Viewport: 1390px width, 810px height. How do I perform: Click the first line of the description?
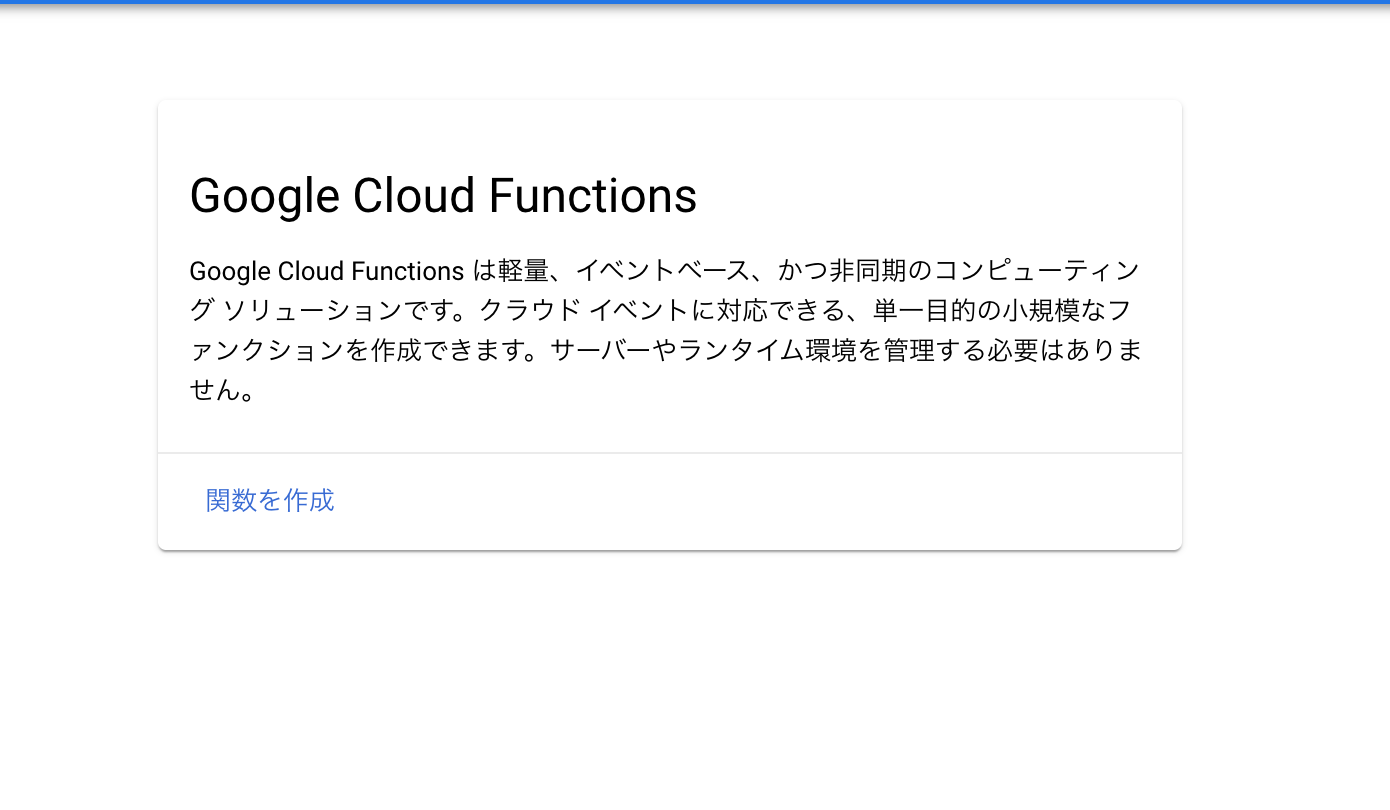tap(660, 269)
